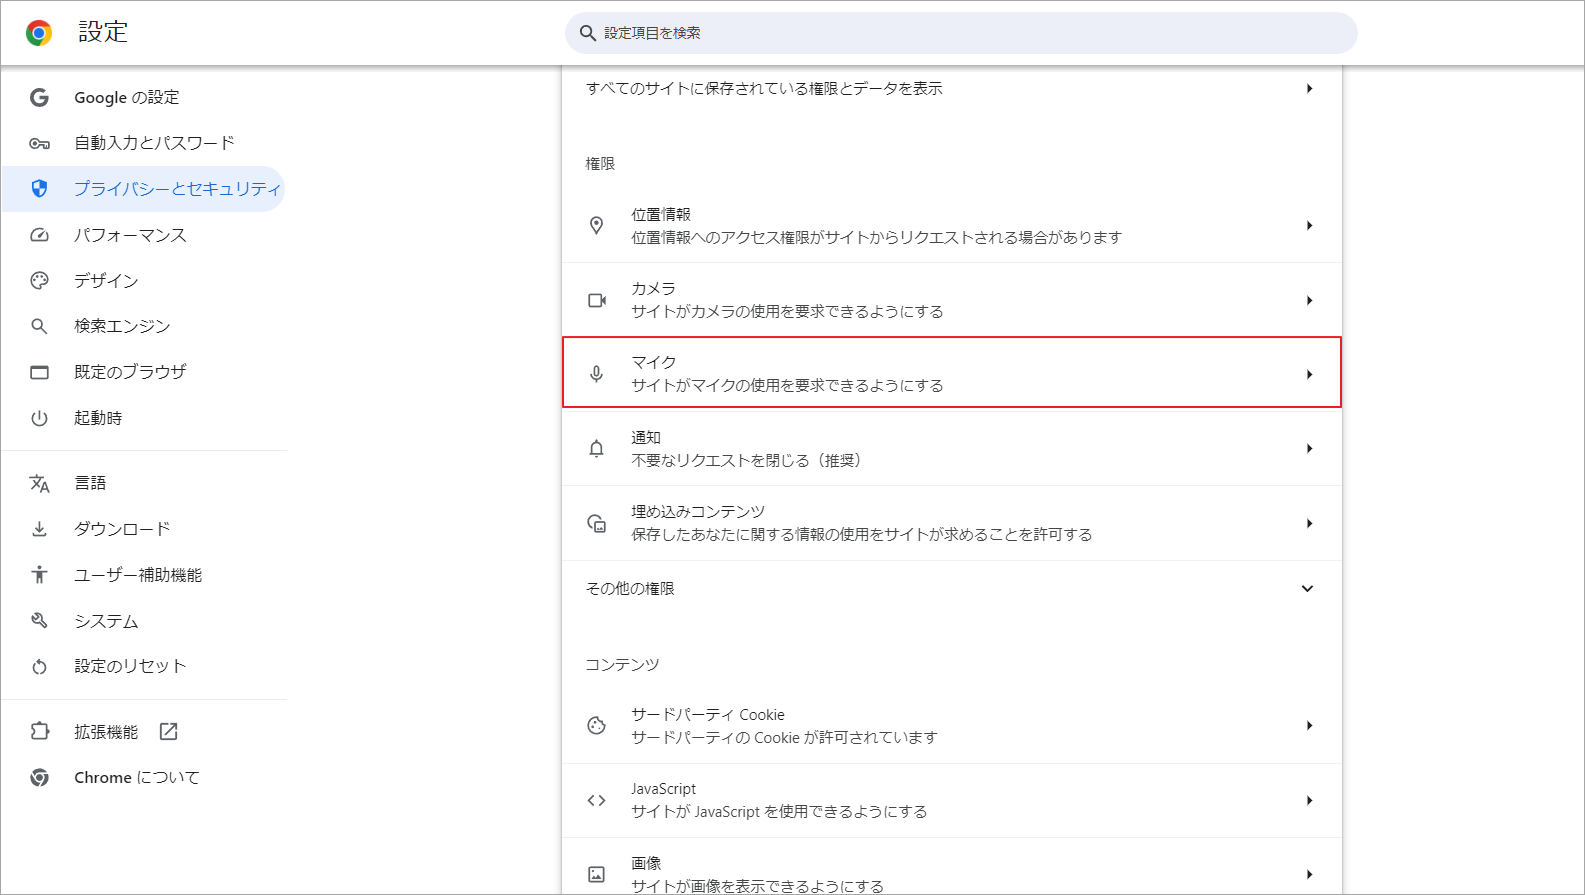Click the arrow on the JavaScript row
The height and width of the screenshot is (895, 1585).
point(1309,800)
